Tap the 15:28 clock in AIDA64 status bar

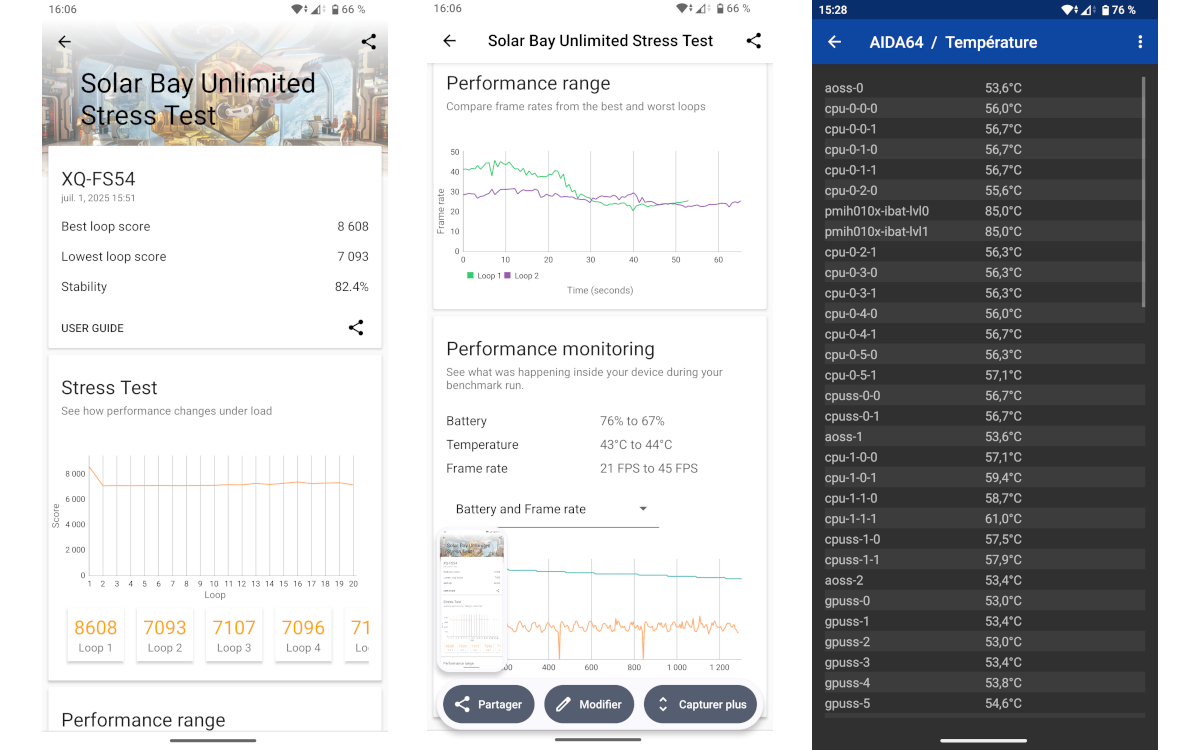coord(832,10)
